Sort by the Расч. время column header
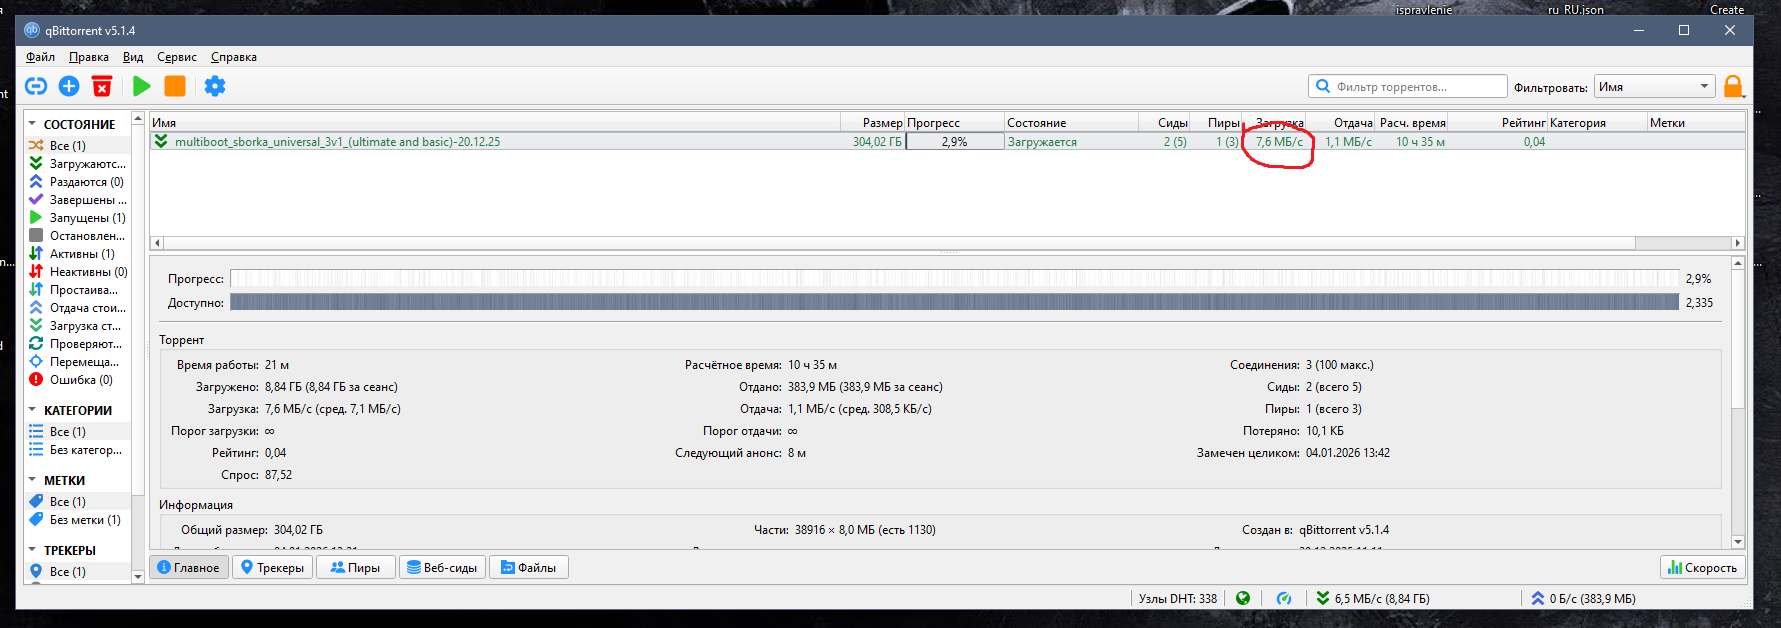Image resolution: width=1781 pixels, height=628 pixels. [1412, 123]
